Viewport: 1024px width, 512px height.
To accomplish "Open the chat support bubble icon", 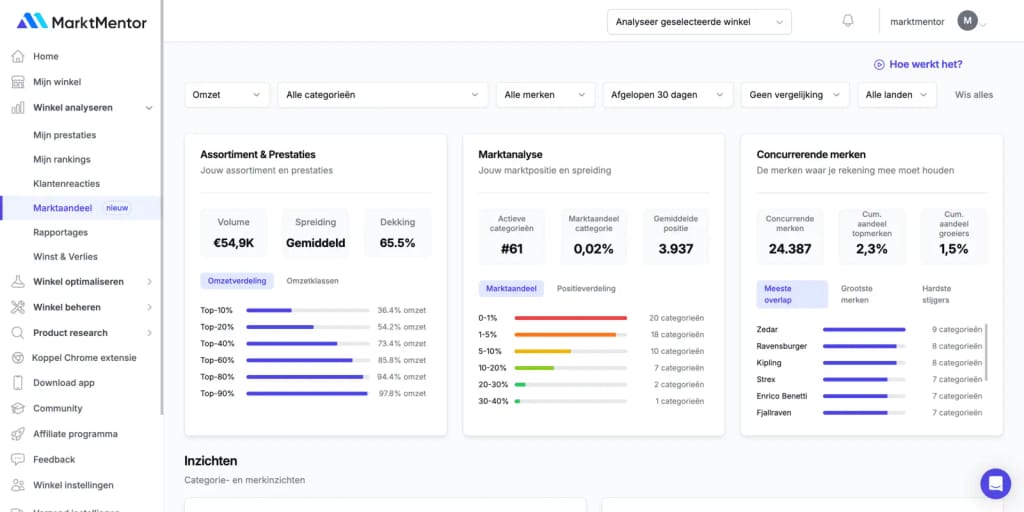I will [x=995, y=484].
